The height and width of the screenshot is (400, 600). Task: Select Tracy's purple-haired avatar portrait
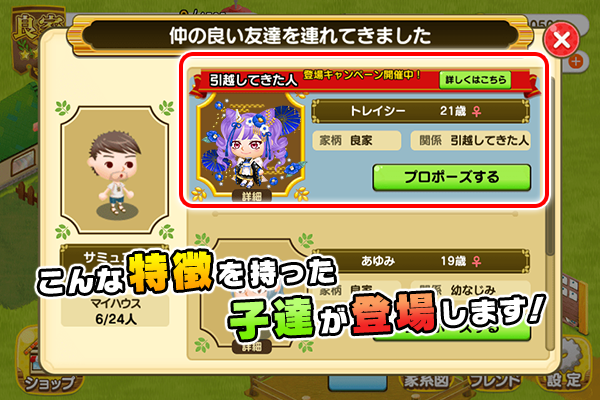(251, 145)
